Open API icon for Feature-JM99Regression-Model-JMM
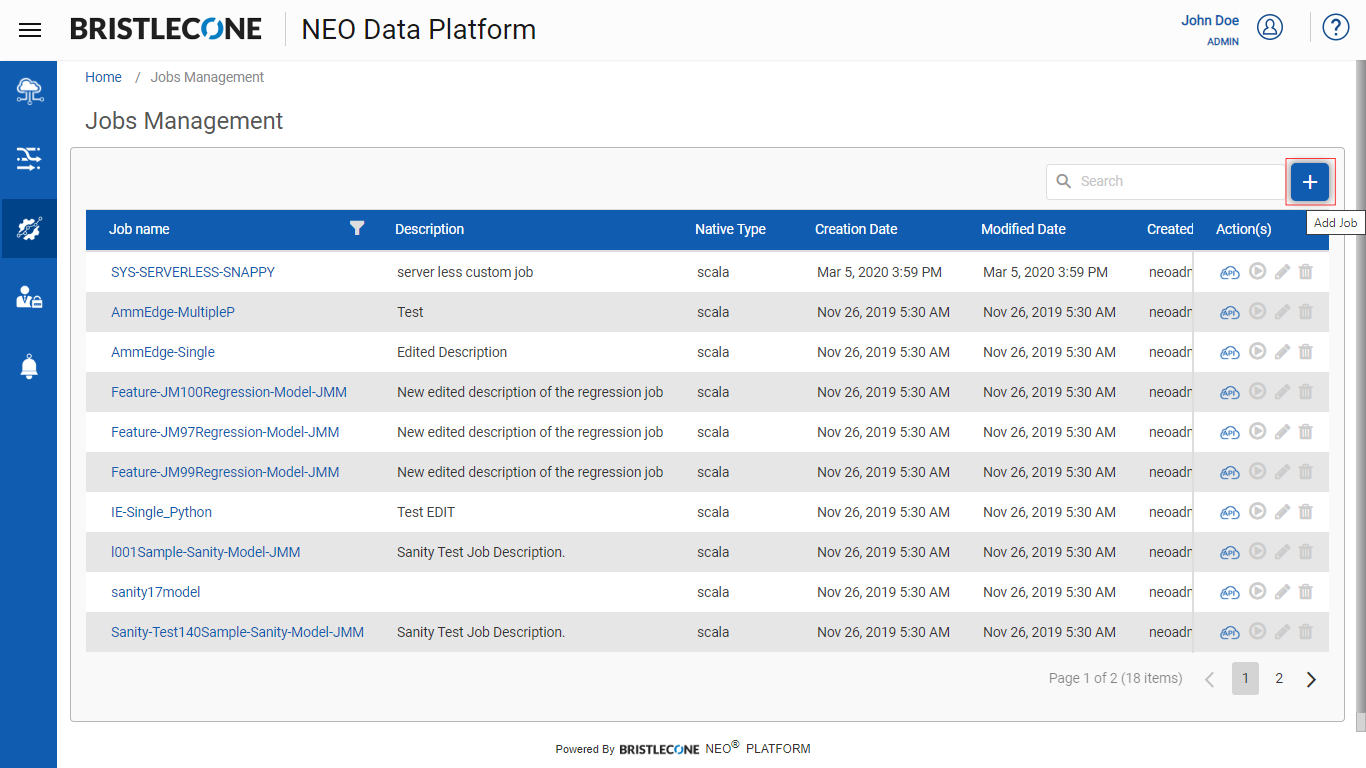 click(x=1230, y=472)
